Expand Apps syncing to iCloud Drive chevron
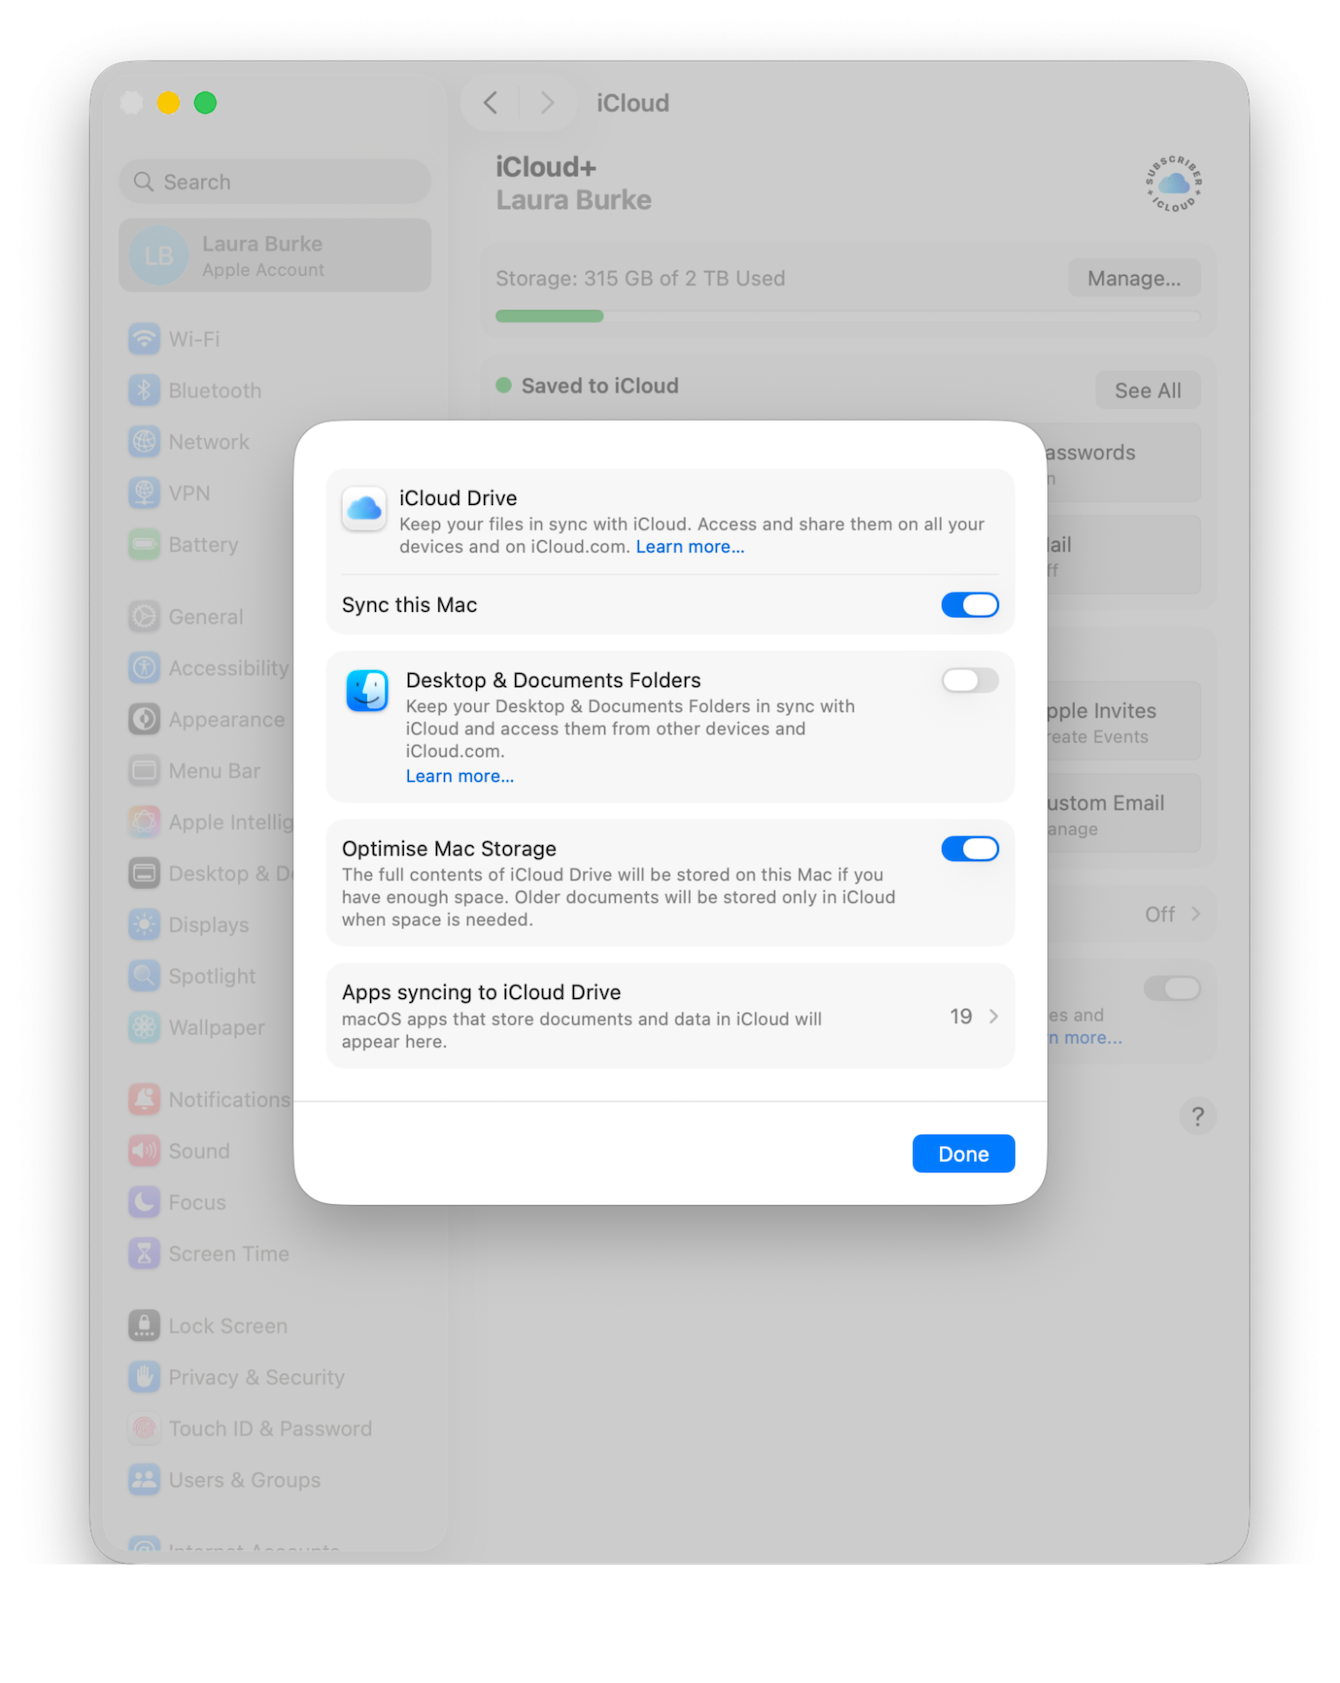Image resolution: width=1340 pixels, height=1683 pixels. point(993,1016)
